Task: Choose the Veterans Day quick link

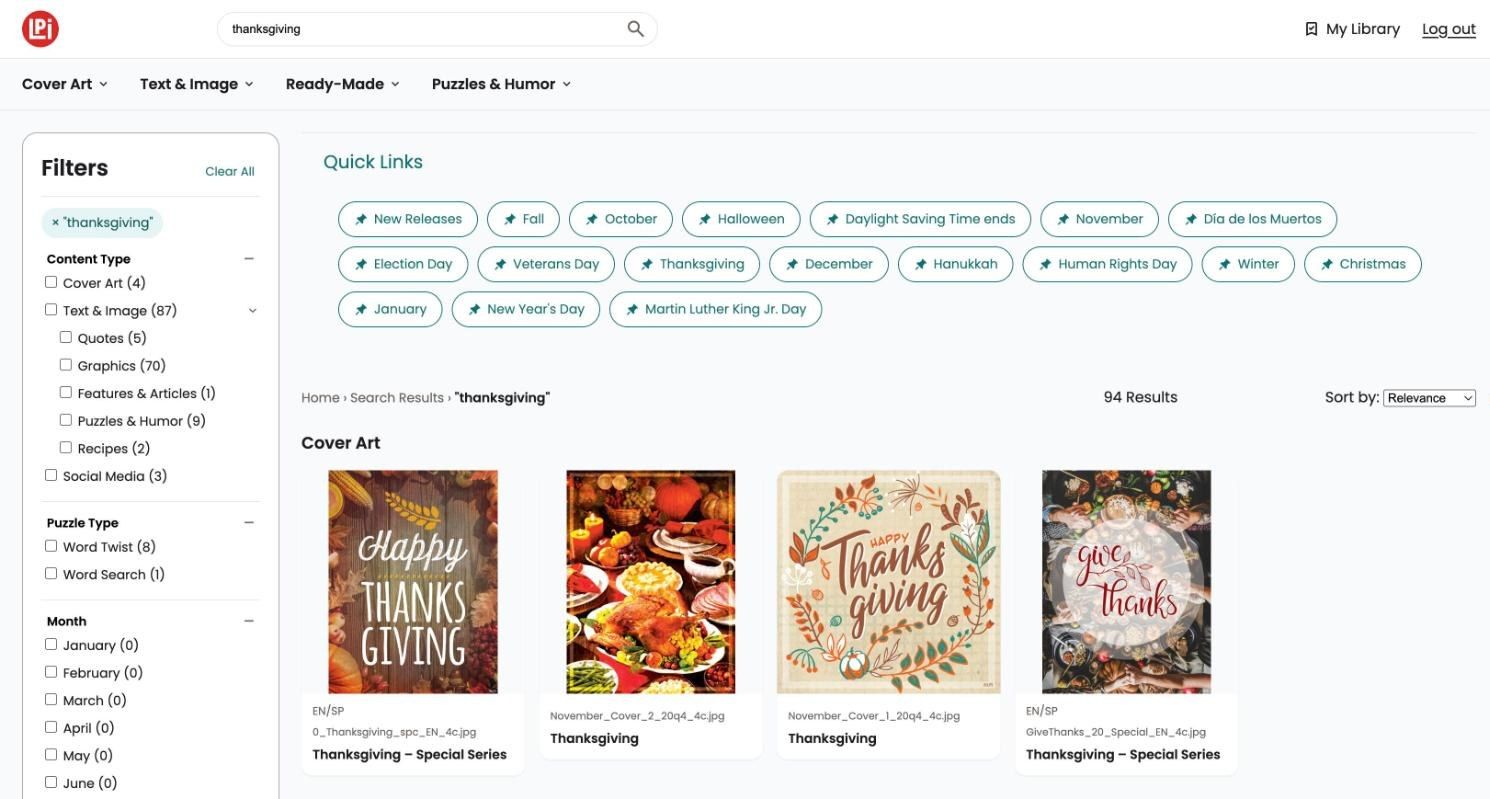Action: tap(546, 264)
